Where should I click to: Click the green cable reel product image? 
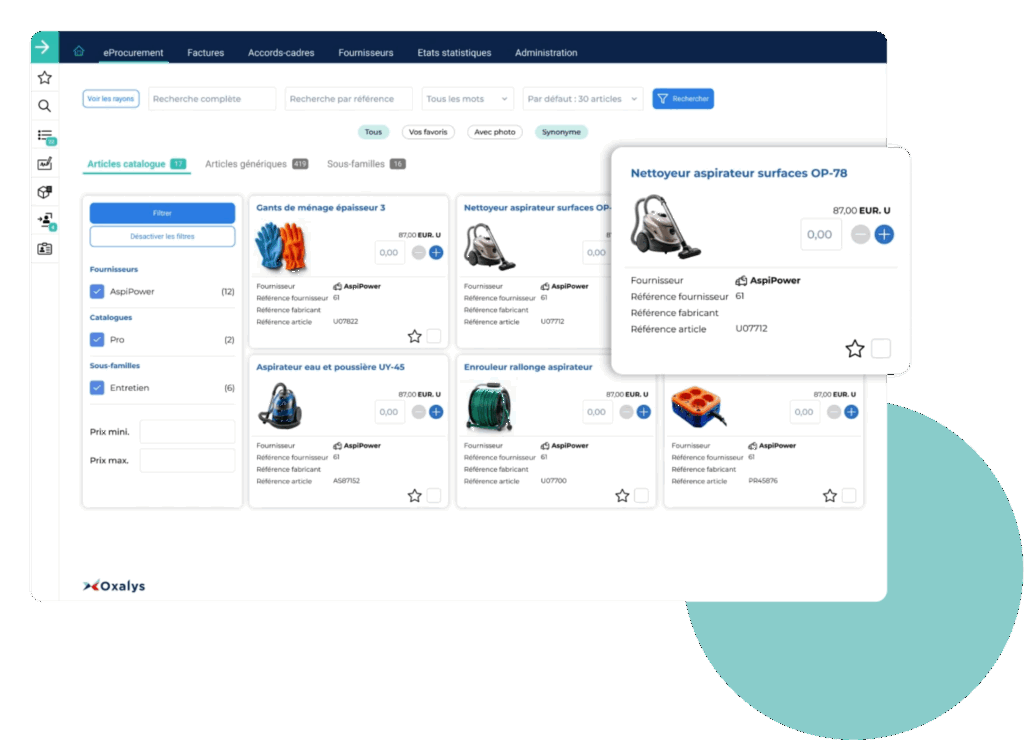click(490, 407)
